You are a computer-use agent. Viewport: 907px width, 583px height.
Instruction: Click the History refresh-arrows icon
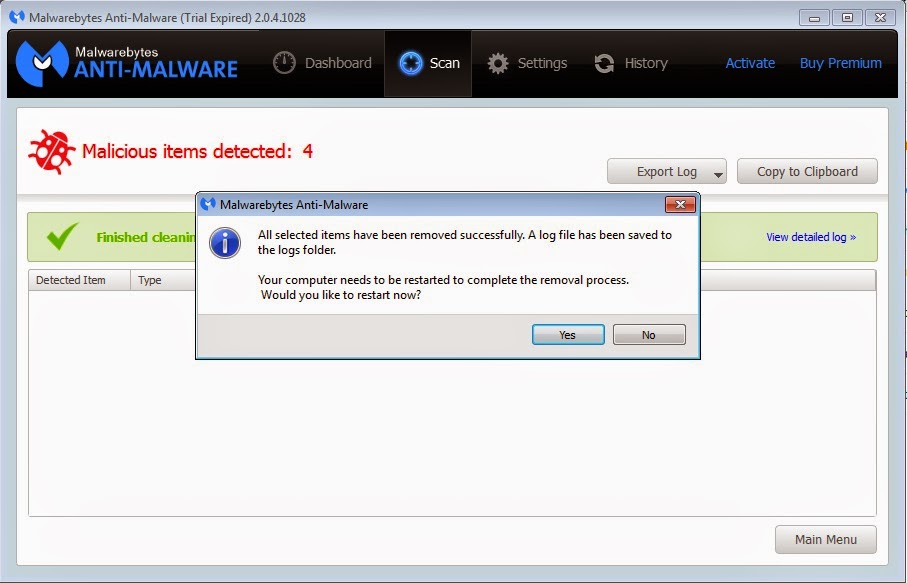604,63
